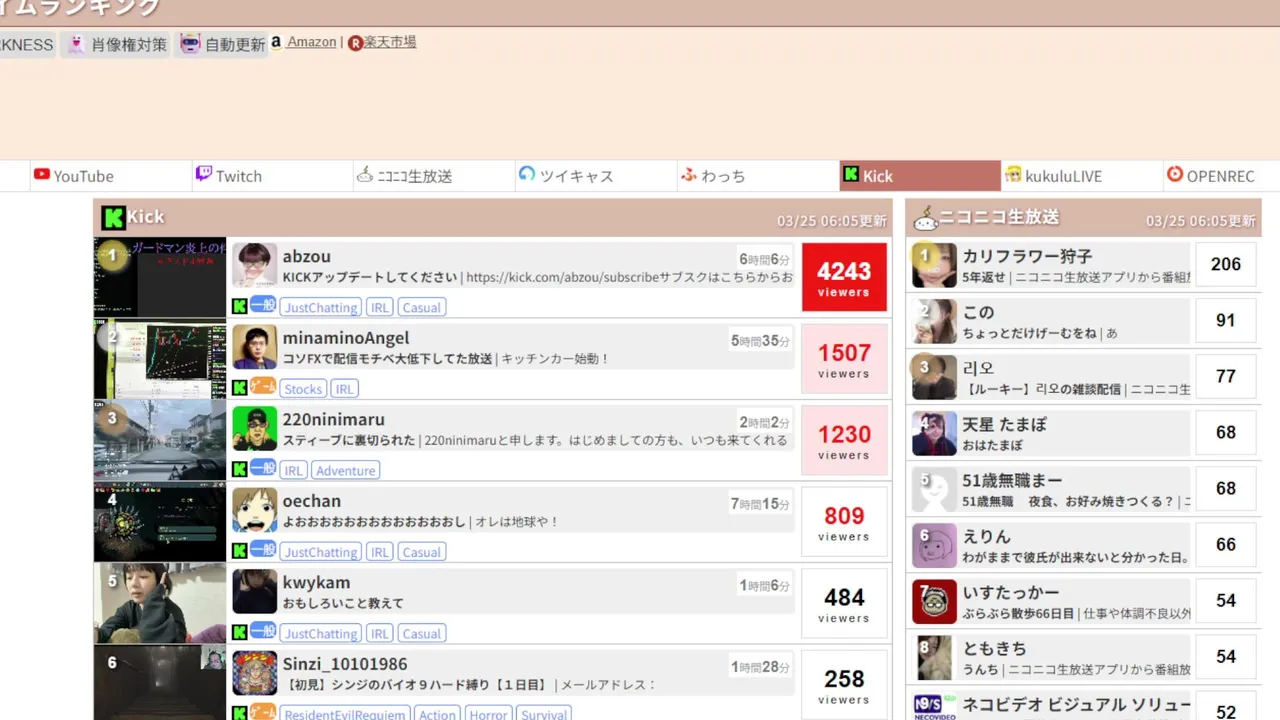Screen dimensions: 1280x720
Task: Open the minaminoAngel channel name link
Action: point(346,338)
